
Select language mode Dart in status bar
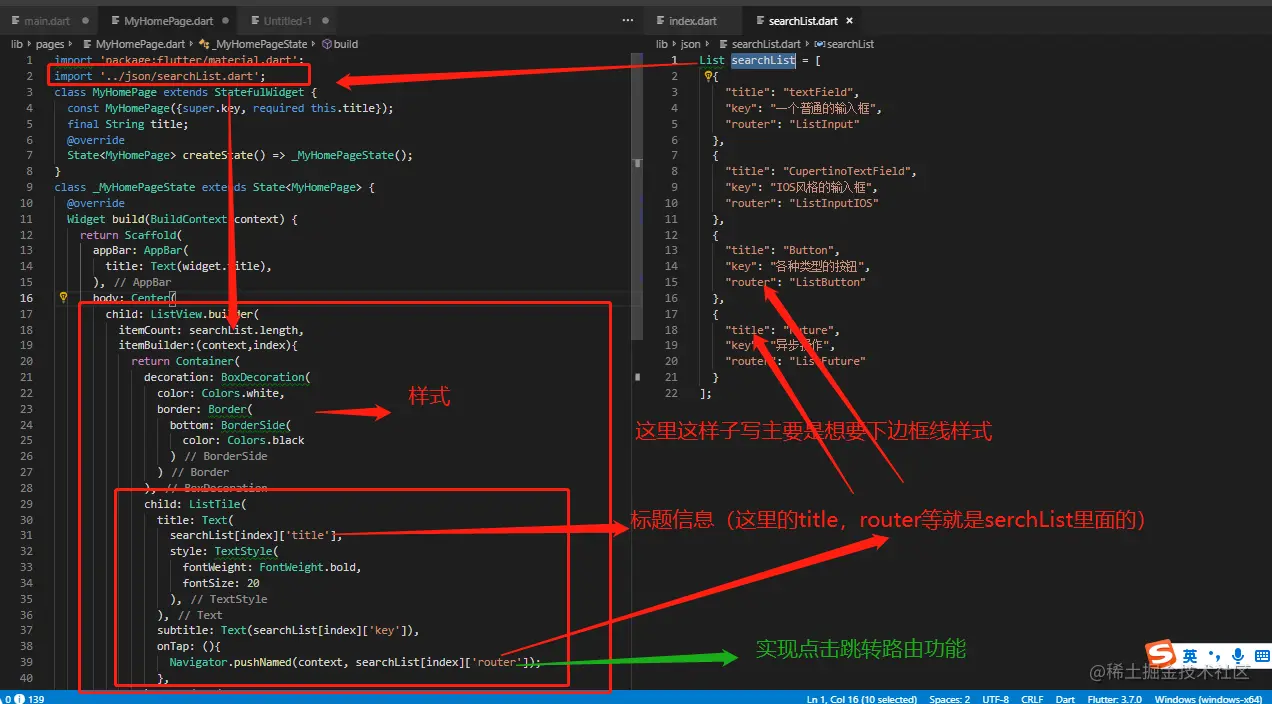click(1065, 698)
